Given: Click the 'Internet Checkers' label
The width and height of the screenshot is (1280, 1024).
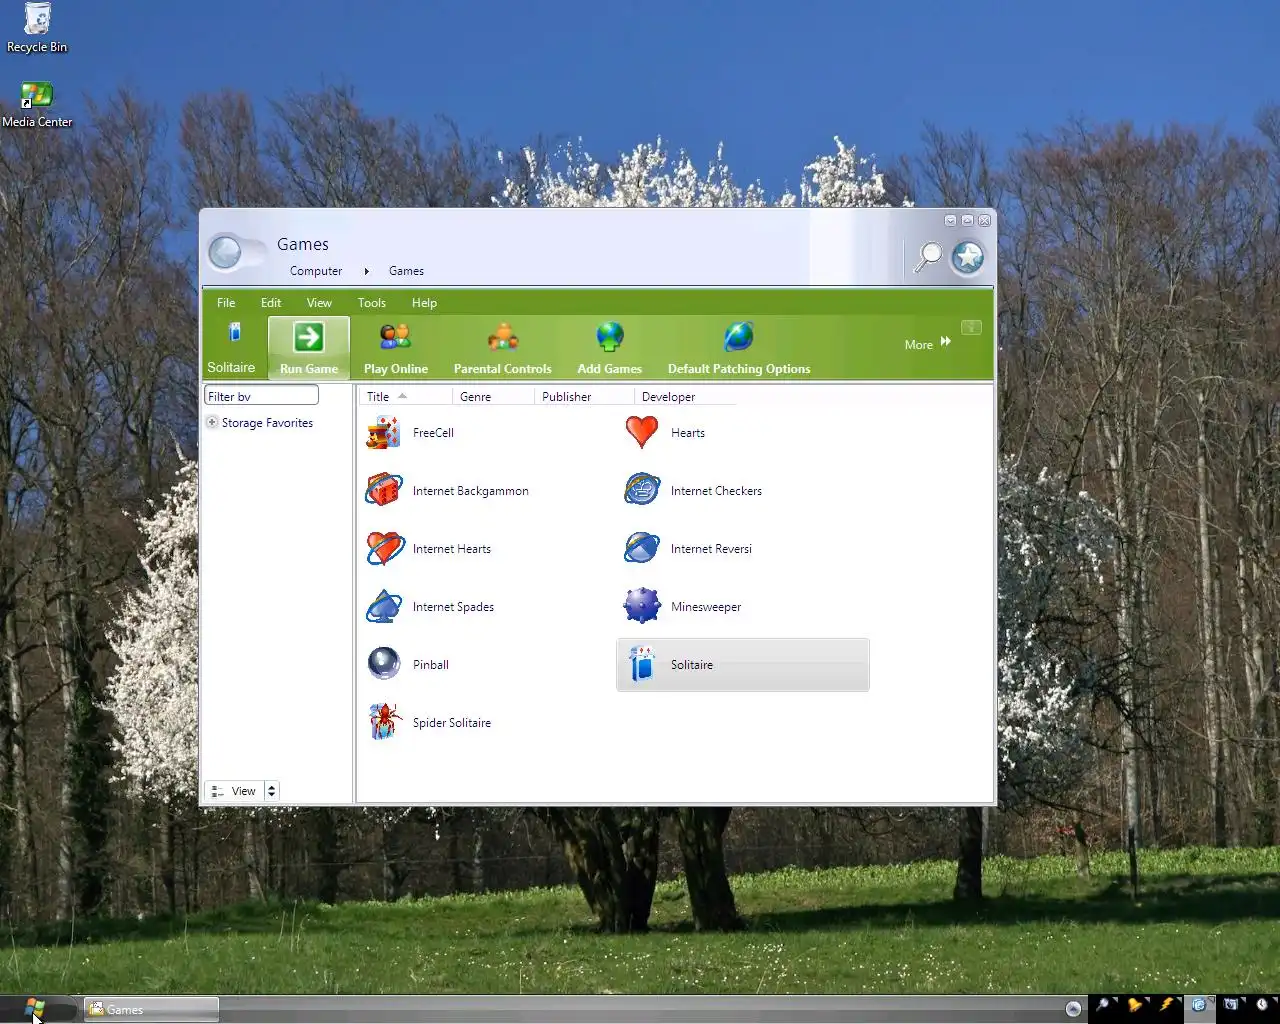Looking at the screenshot, I should pyautogui.click(x=716, y=491).
